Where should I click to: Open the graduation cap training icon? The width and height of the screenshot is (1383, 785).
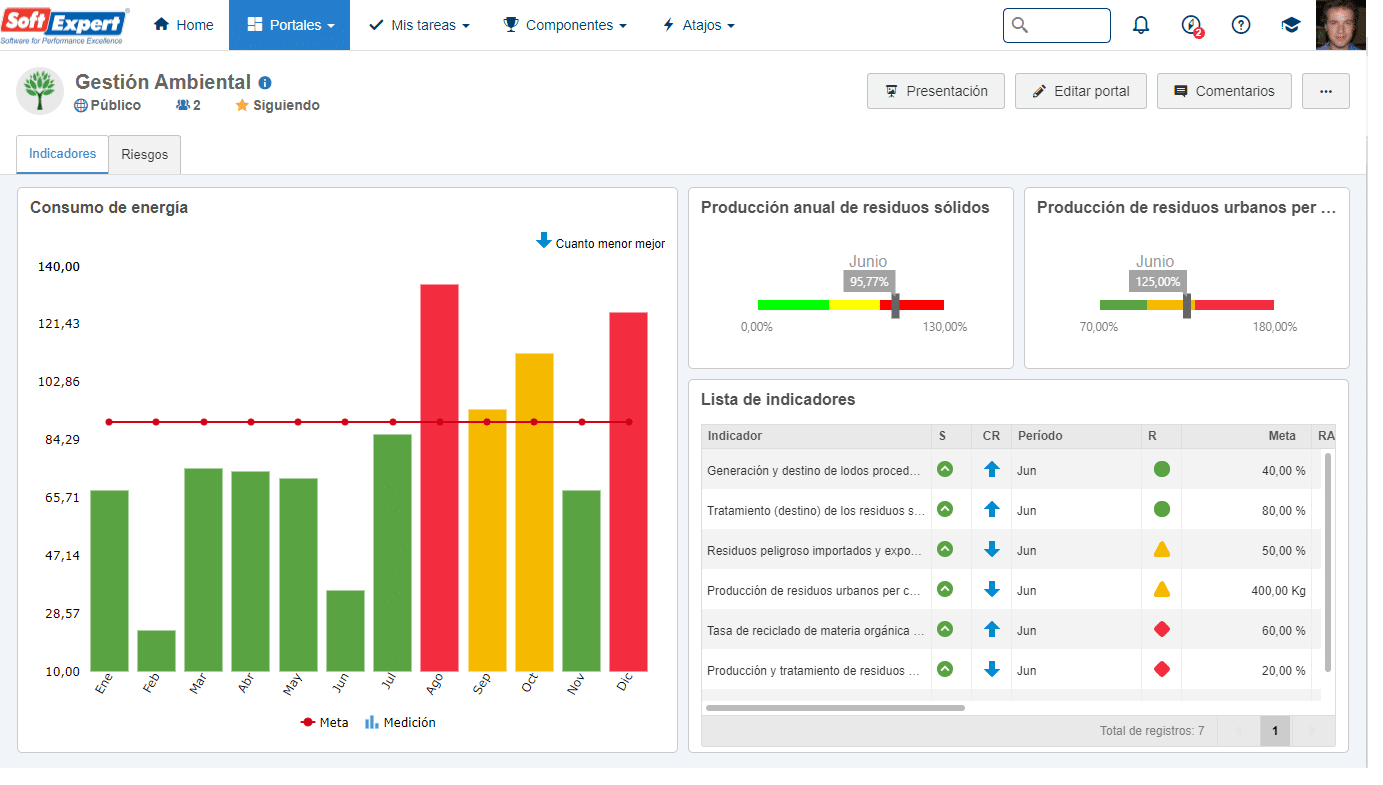click(1291, 25)
